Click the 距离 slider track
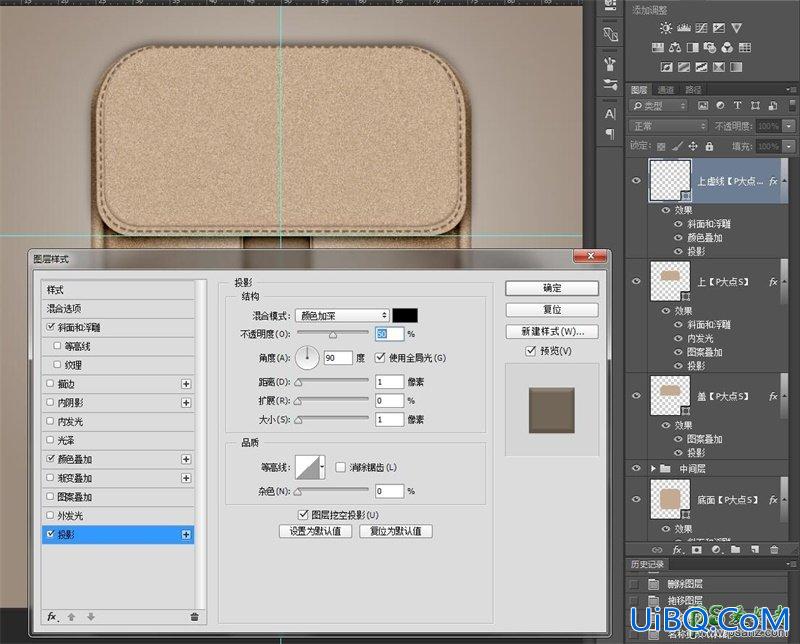This screenshot has height=644, width=800. tap(333, 381)
